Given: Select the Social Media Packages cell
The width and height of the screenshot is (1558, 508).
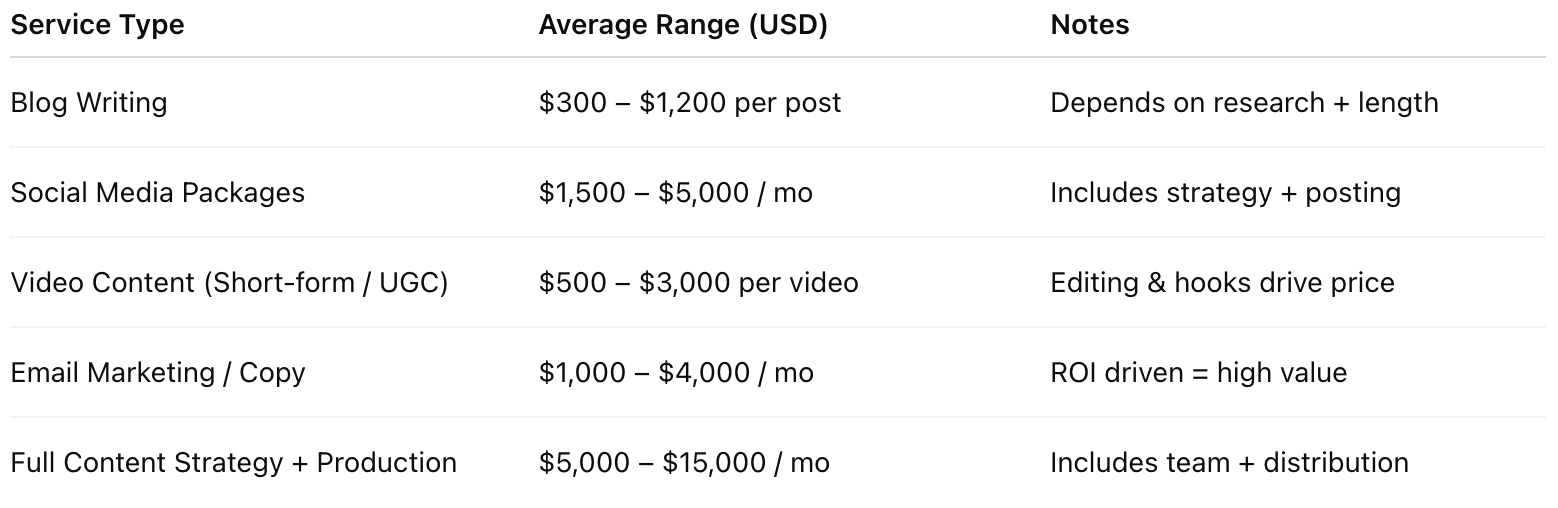Looking at the screenshot, I should click(x=158, y=192).
